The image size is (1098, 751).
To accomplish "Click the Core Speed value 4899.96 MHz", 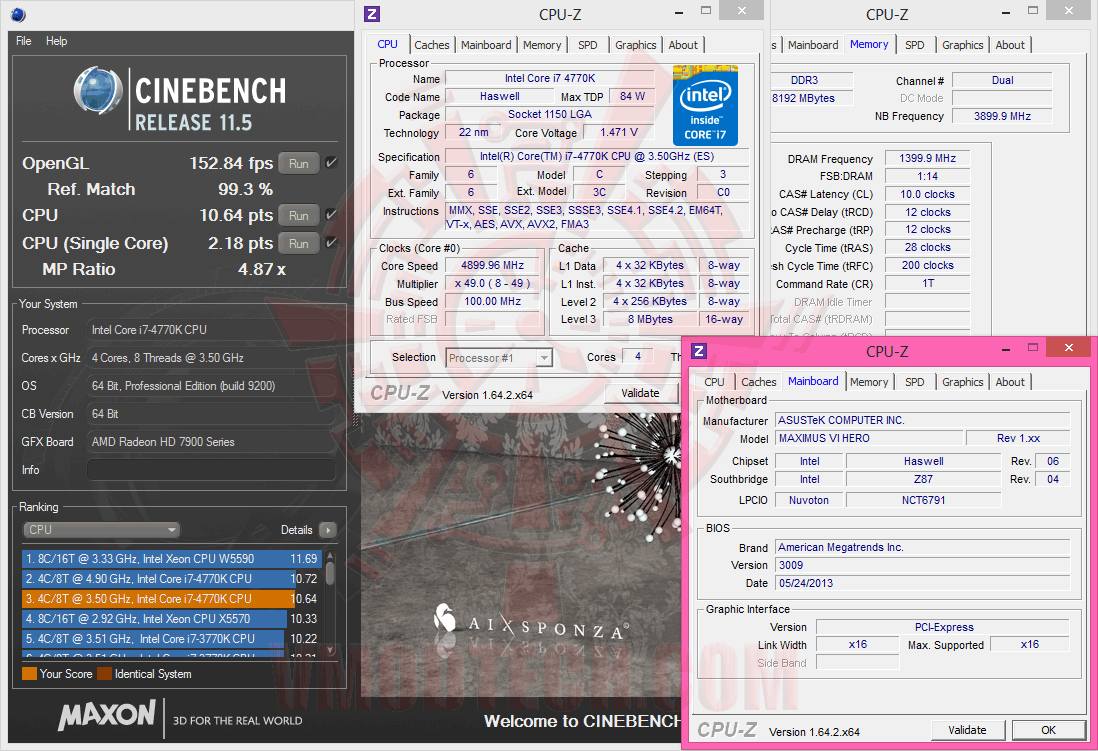I will [x=492, y=266].
